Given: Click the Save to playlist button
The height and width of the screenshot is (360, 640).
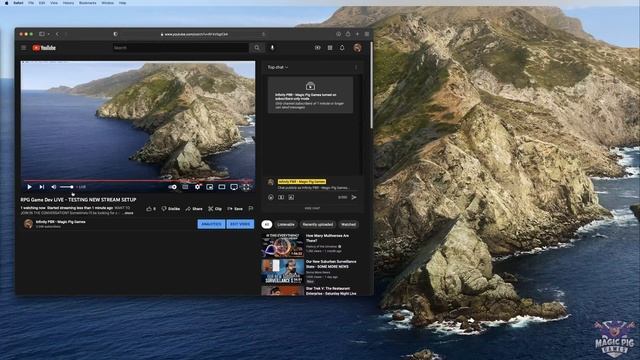Looking at the screenshot, I should pos(235,209).
